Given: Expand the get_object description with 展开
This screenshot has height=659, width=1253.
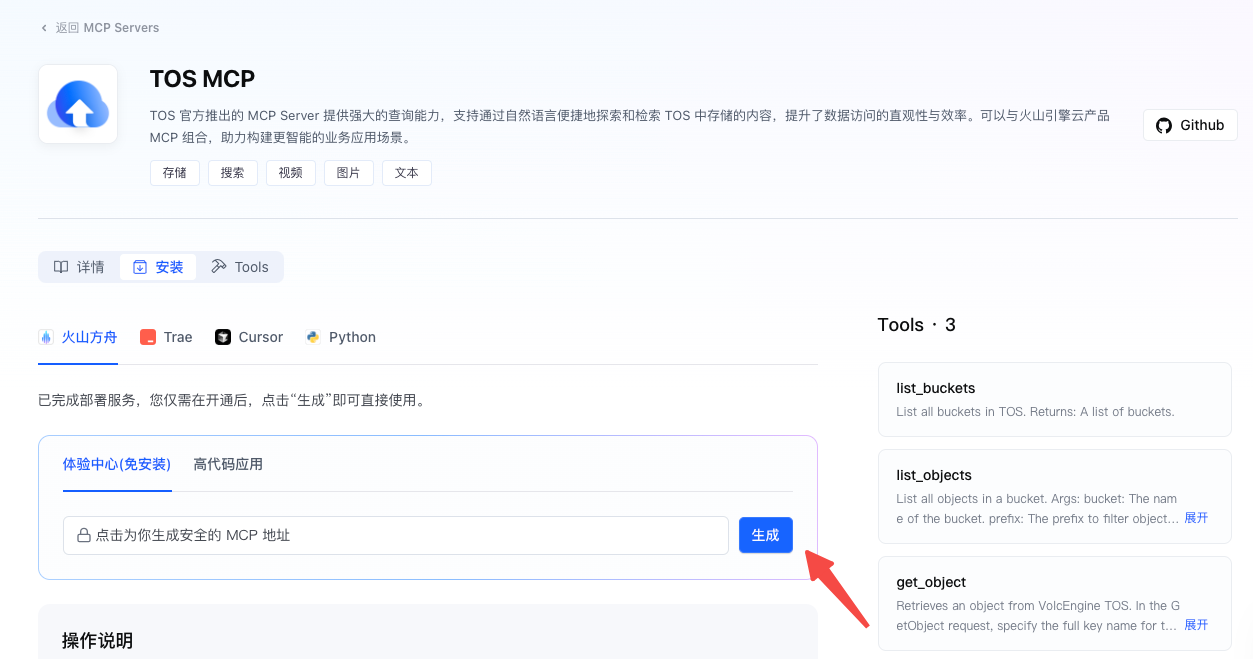Looking at the screenshot, I should point(1196,625).
